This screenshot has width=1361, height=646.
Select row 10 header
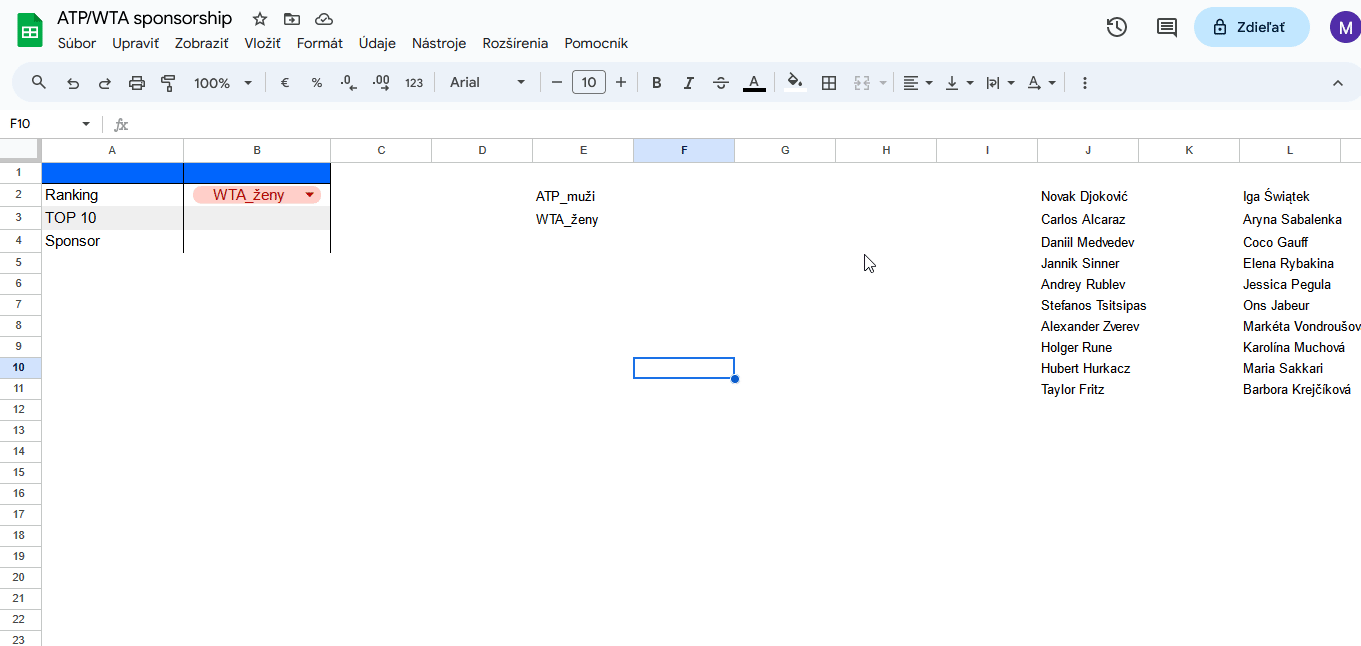click(x=20, y=367)
